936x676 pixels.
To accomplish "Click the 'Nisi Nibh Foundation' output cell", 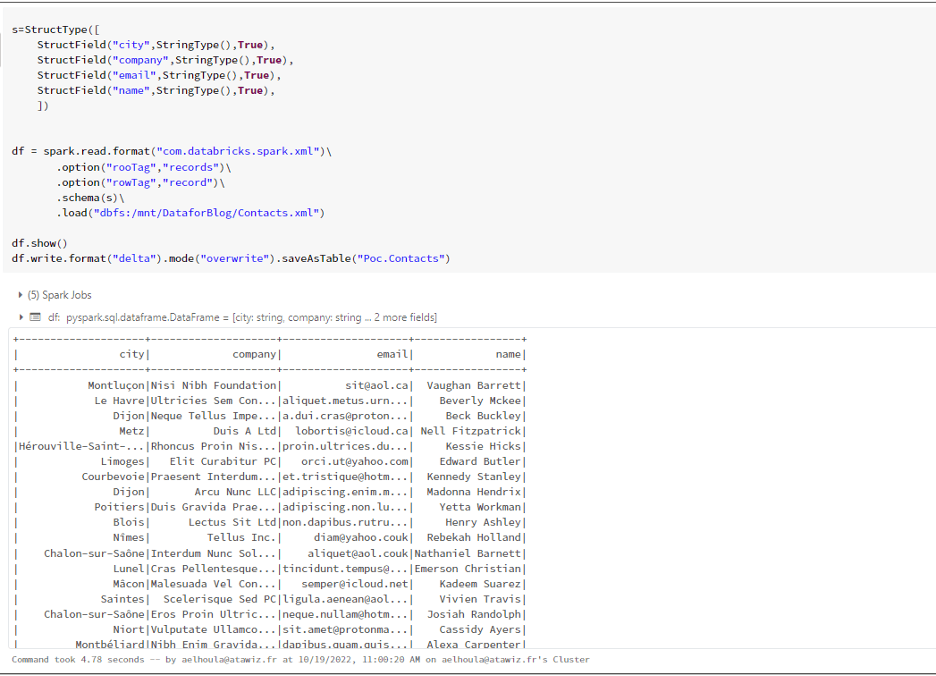I will pyautogui.click(x=214, y=385).
